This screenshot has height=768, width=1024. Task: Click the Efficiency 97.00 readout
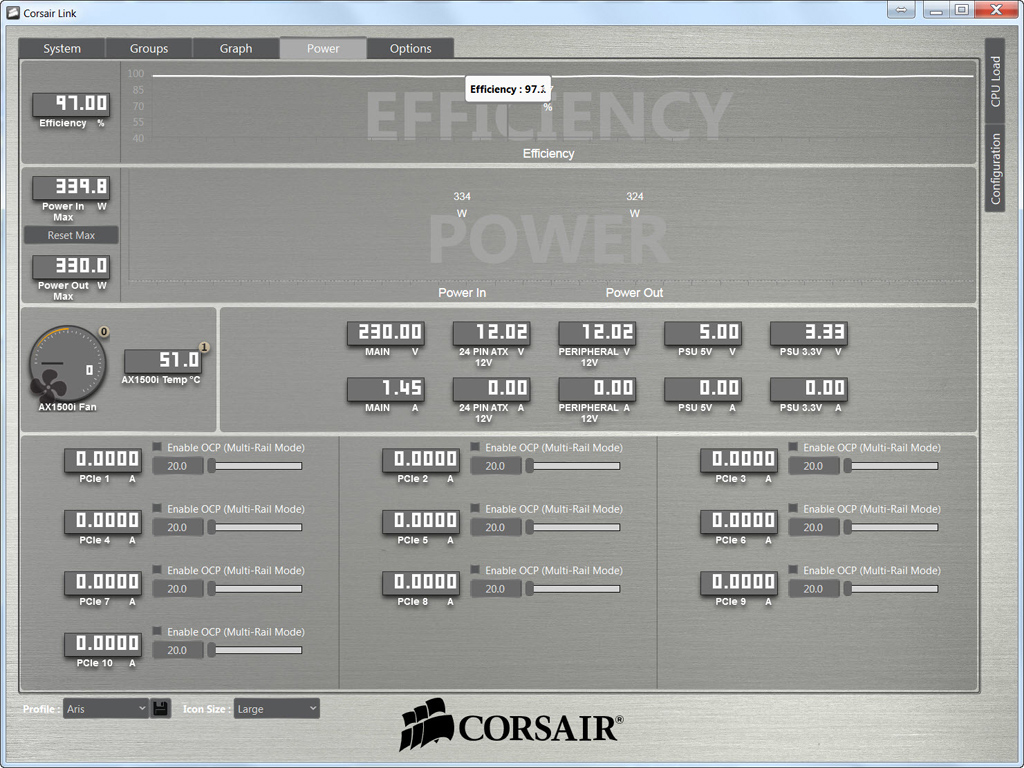(71, 103)
